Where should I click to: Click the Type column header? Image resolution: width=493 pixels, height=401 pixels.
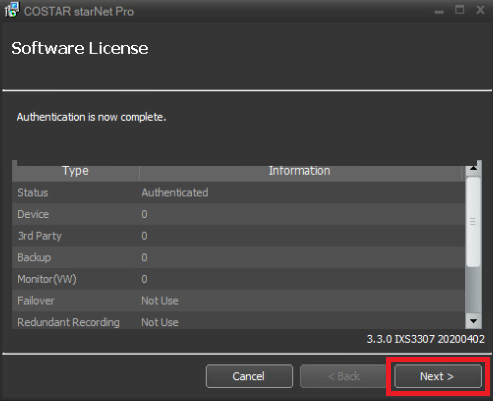click(76, 171)
